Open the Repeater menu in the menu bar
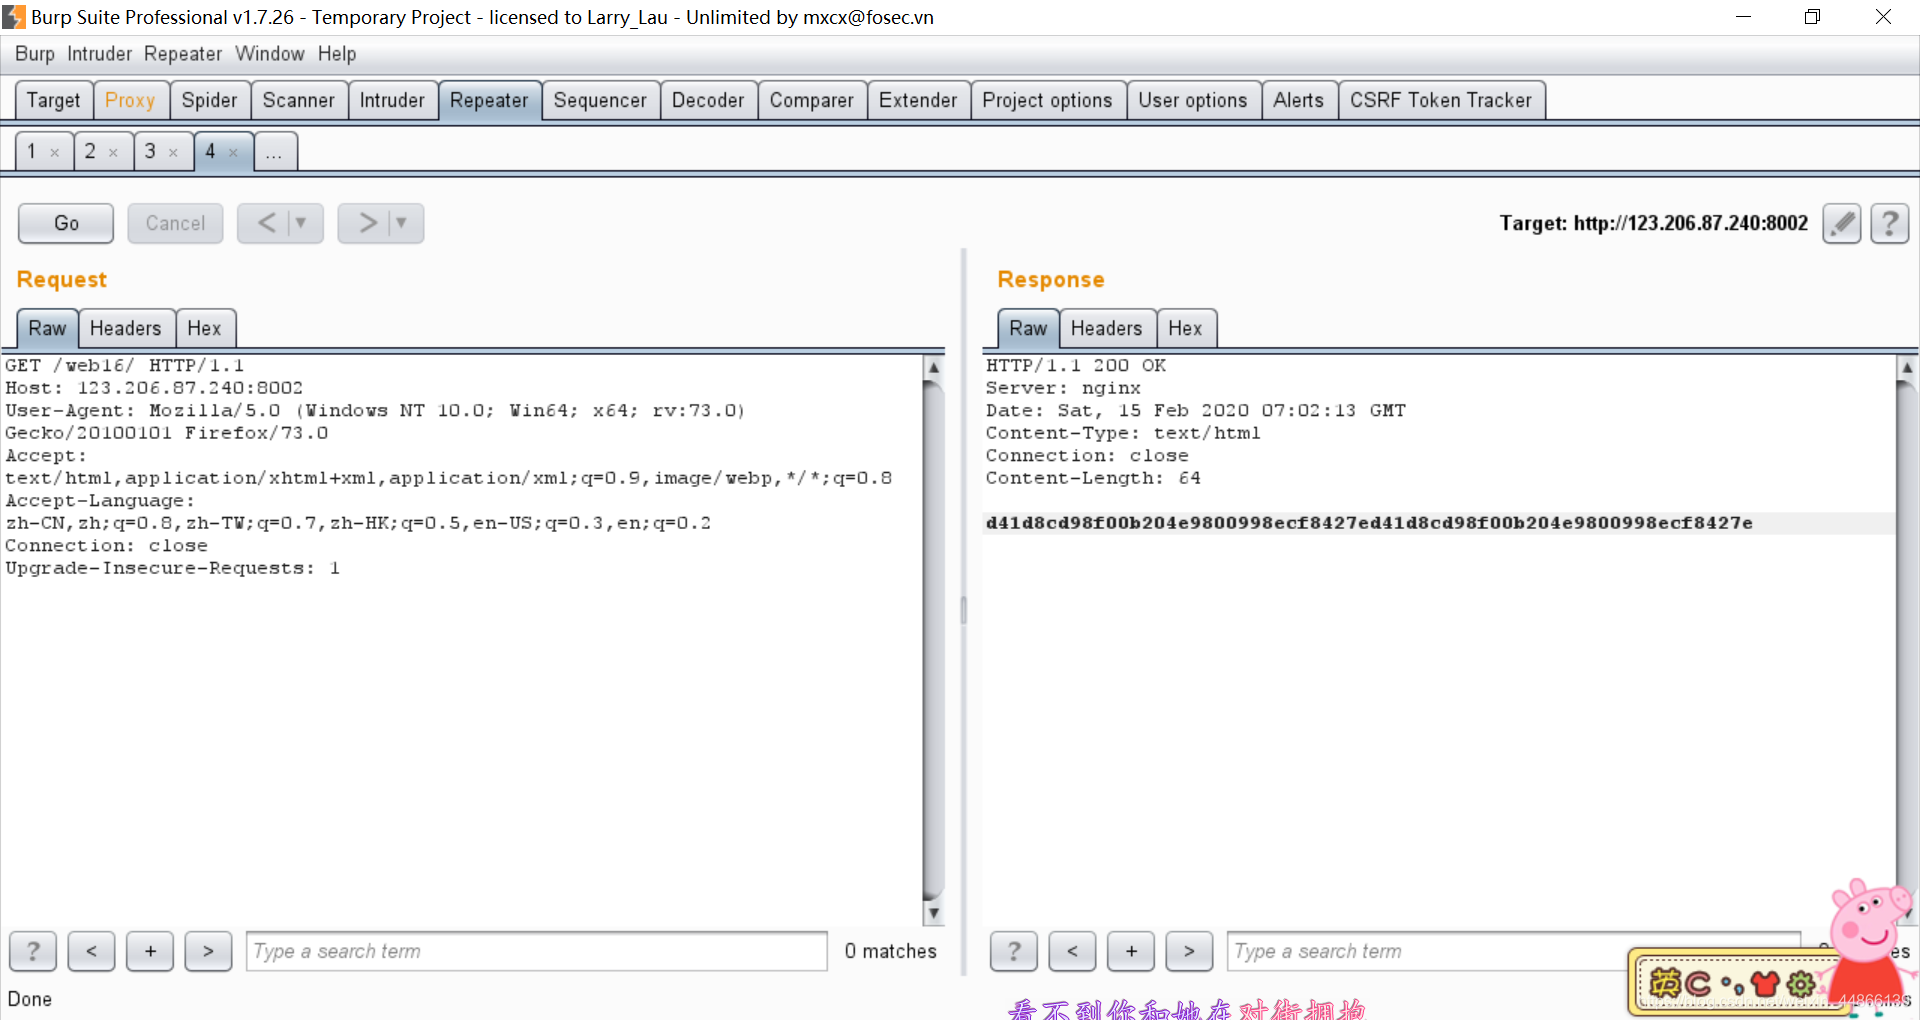 [183, 54]
